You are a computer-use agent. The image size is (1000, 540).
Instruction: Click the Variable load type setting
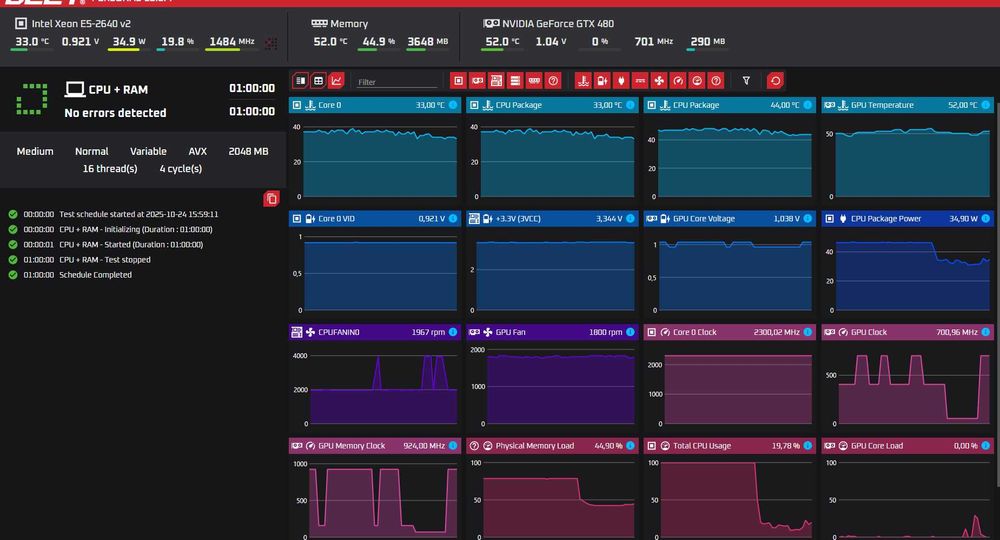(x=148, y=151)
